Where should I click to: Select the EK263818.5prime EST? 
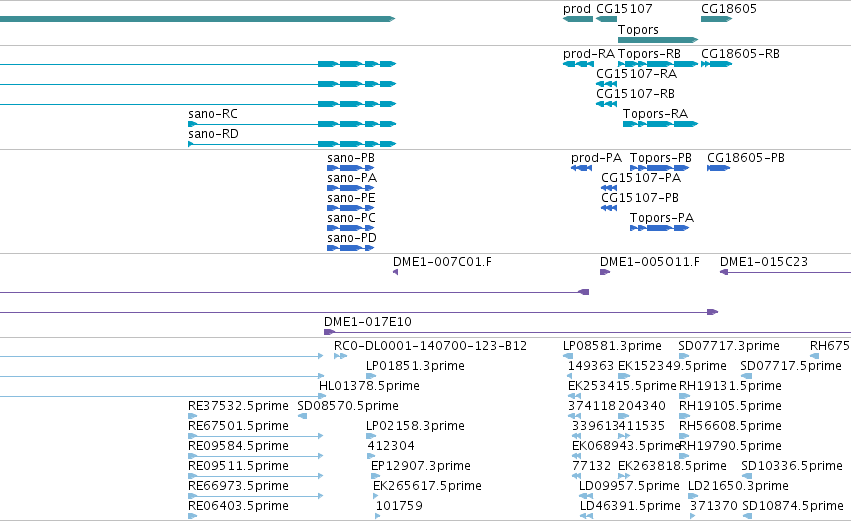coord(624,476)
